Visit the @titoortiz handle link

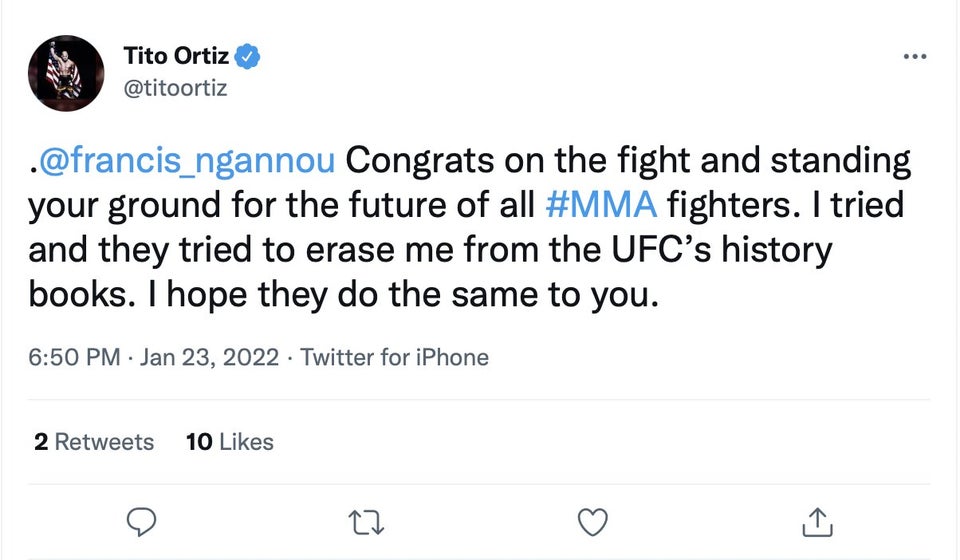coord(174,88)
